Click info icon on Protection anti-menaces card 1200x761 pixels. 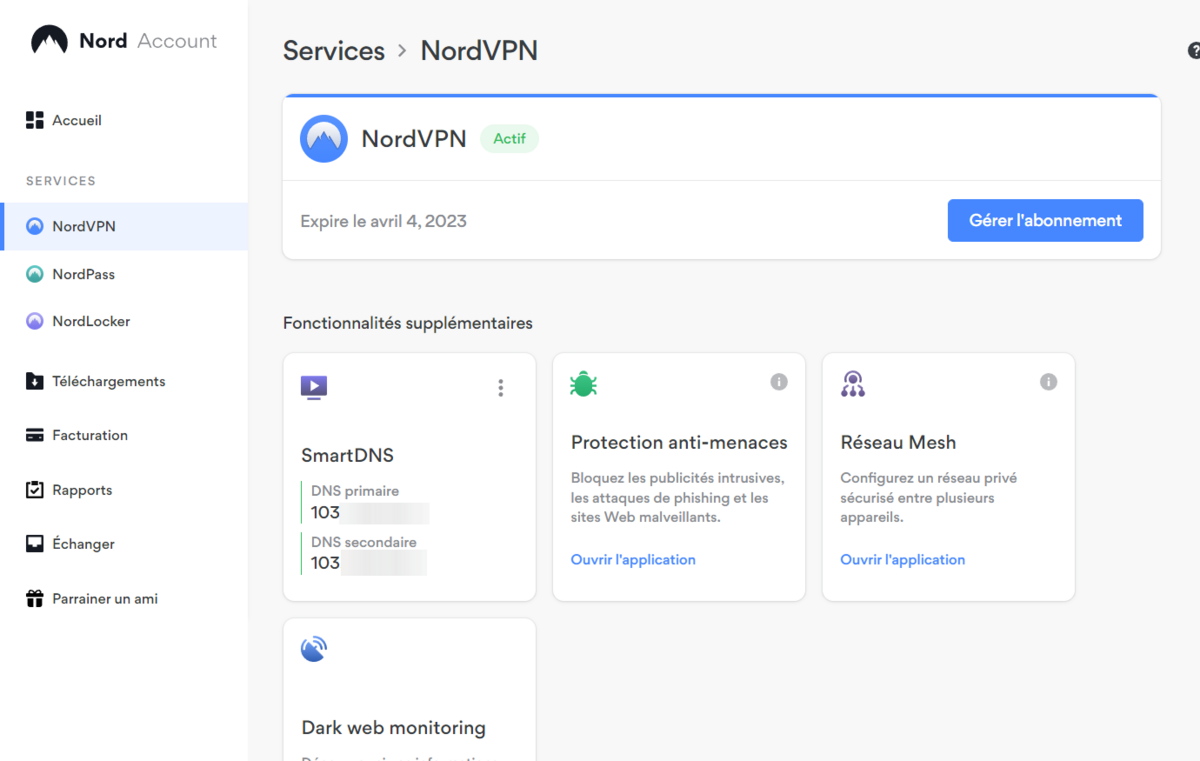pos(779,381)
